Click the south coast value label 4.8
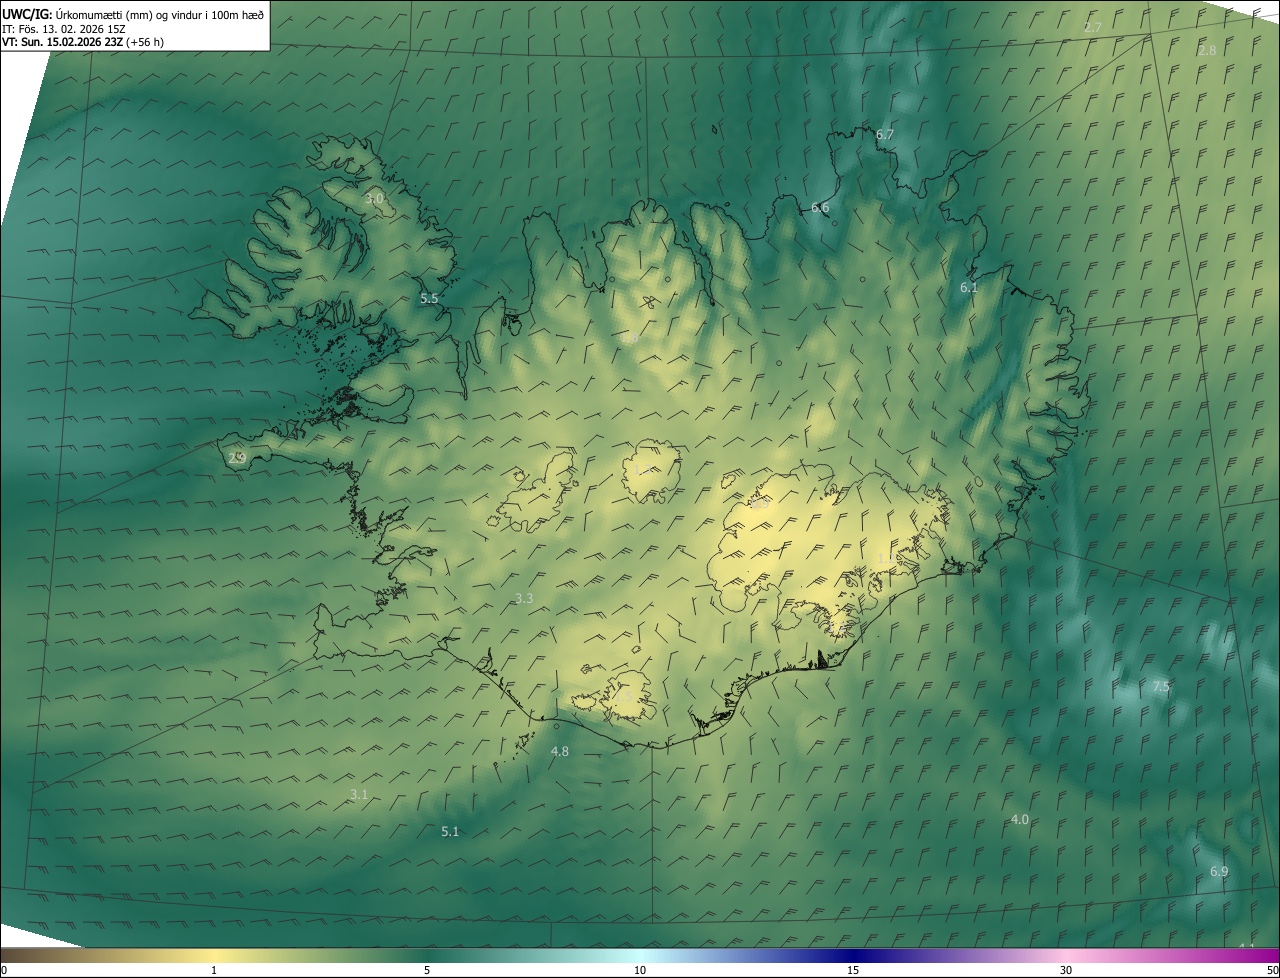1280x978 pixels. pos(560,751)
